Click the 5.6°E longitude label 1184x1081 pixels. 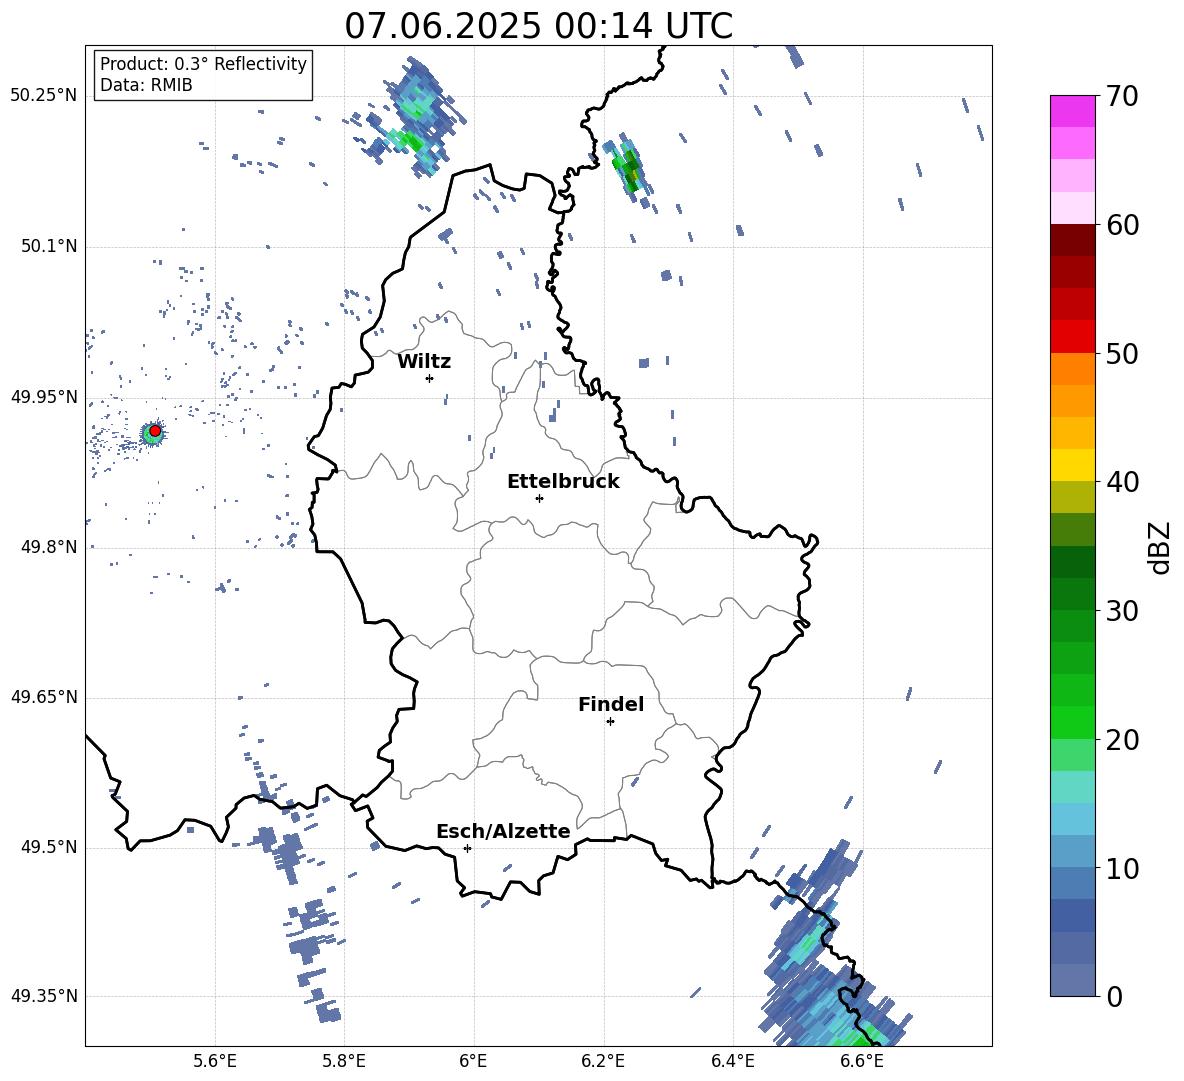(x=215, y=1061)
